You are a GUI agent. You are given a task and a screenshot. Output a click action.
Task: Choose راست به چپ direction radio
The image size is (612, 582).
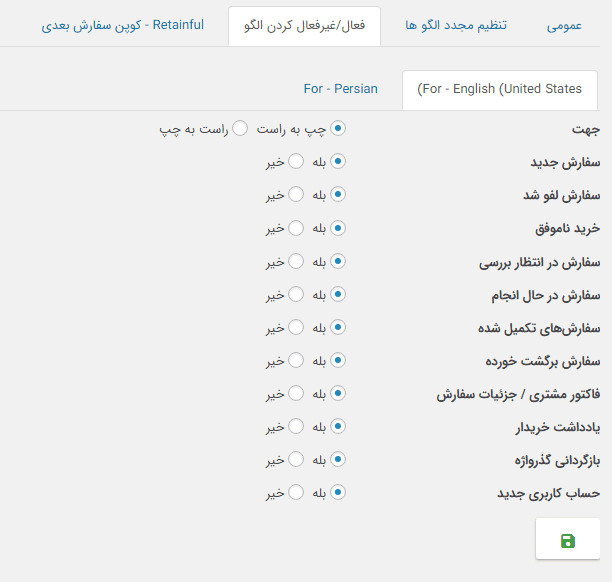pyautogui.click(x=240, y=128)
